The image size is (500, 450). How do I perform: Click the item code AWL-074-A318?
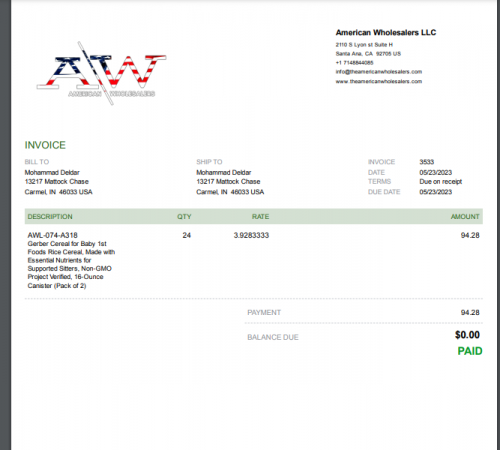[x=53, y=235]
